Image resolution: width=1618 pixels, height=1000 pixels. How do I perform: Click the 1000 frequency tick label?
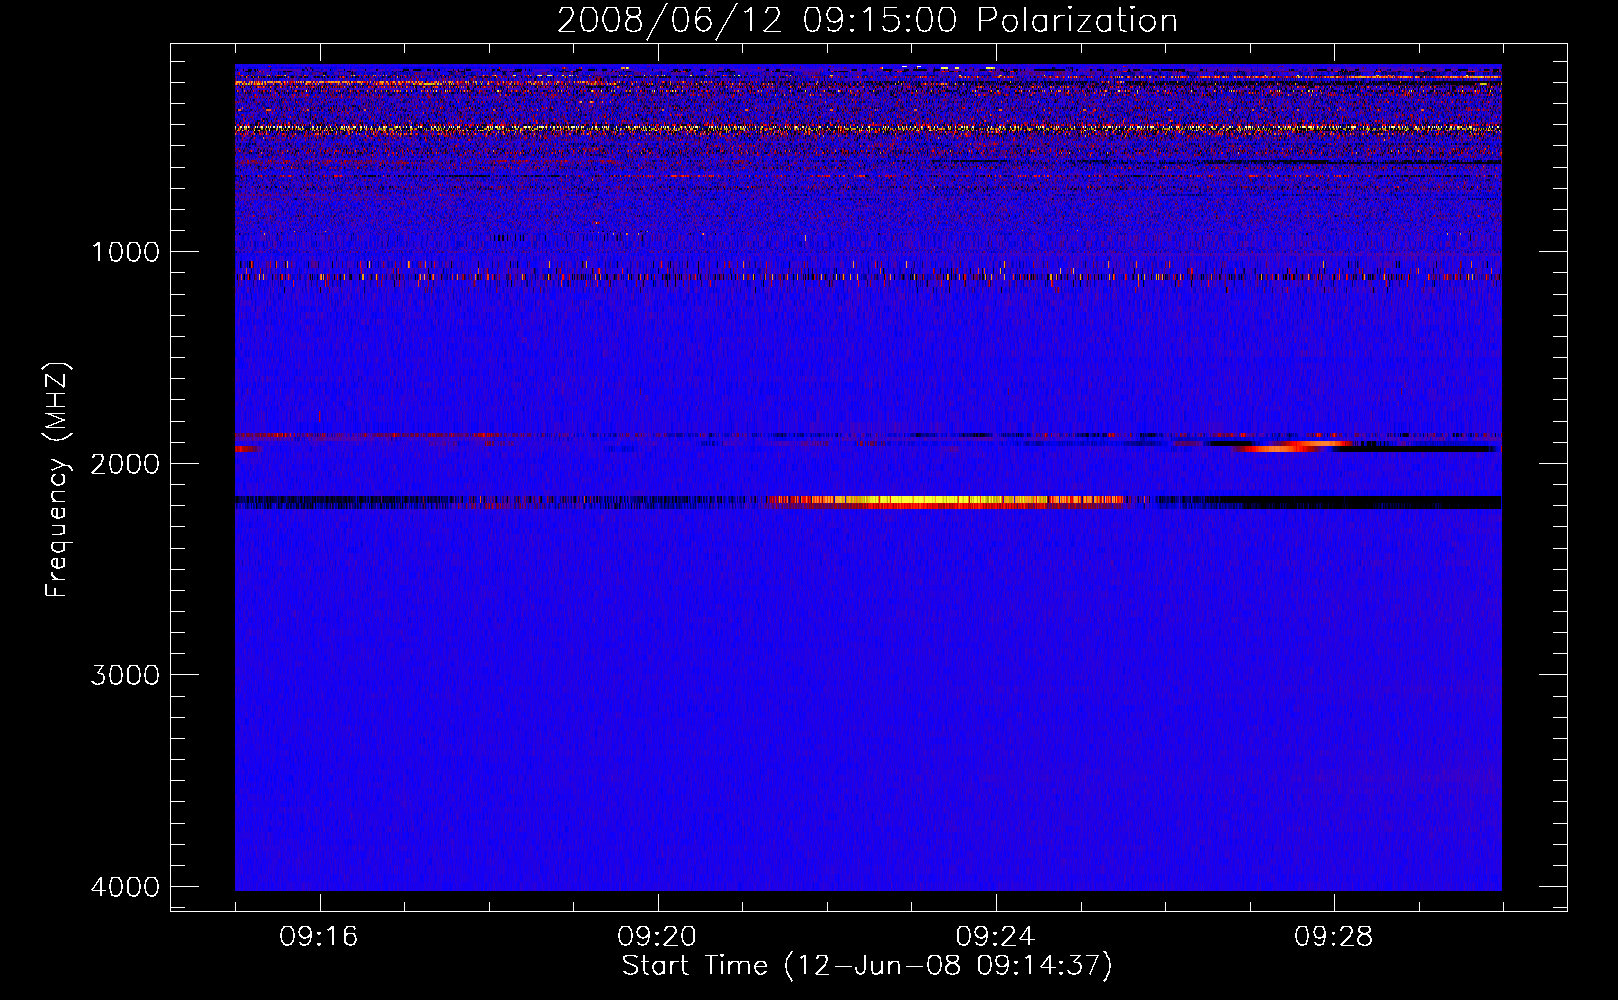coord(125,251)
